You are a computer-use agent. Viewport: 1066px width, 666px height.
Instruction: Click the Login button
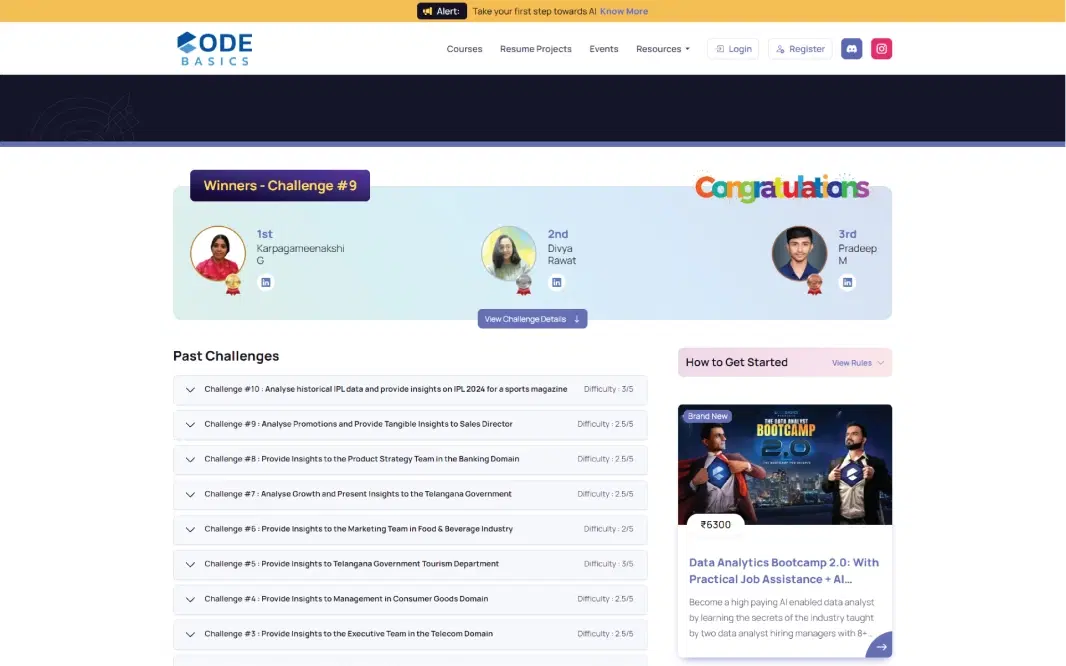pyautogui.click(x=733, y=49)
